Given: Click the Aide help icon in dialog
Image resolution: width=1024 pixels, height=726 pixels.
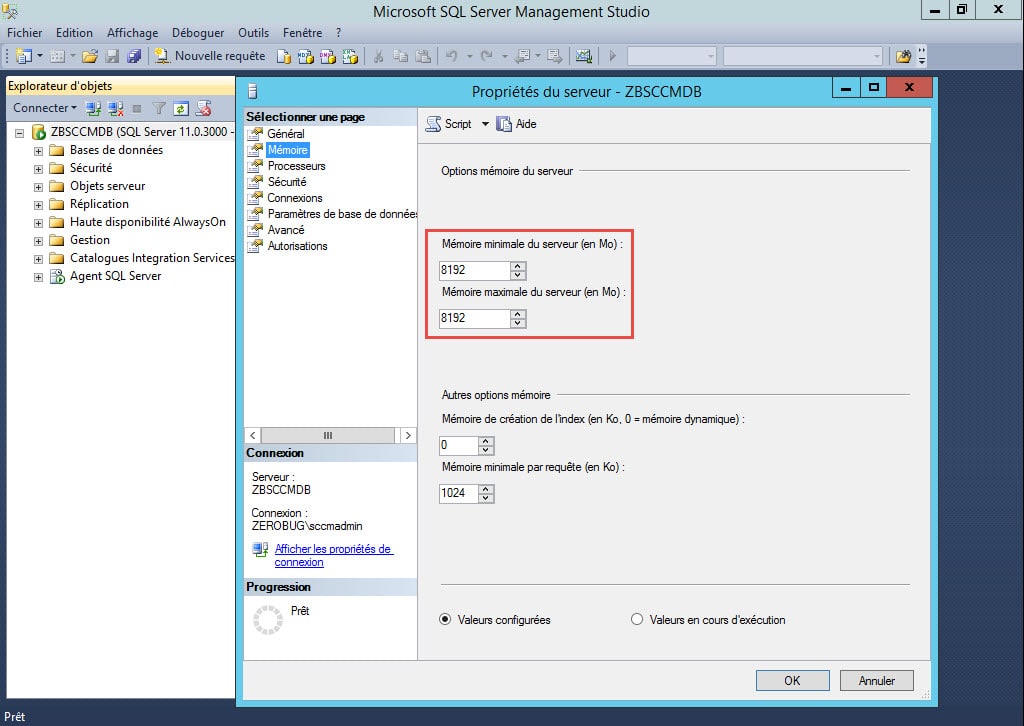Looking at the screenshot, I should (x=517, y=124).
